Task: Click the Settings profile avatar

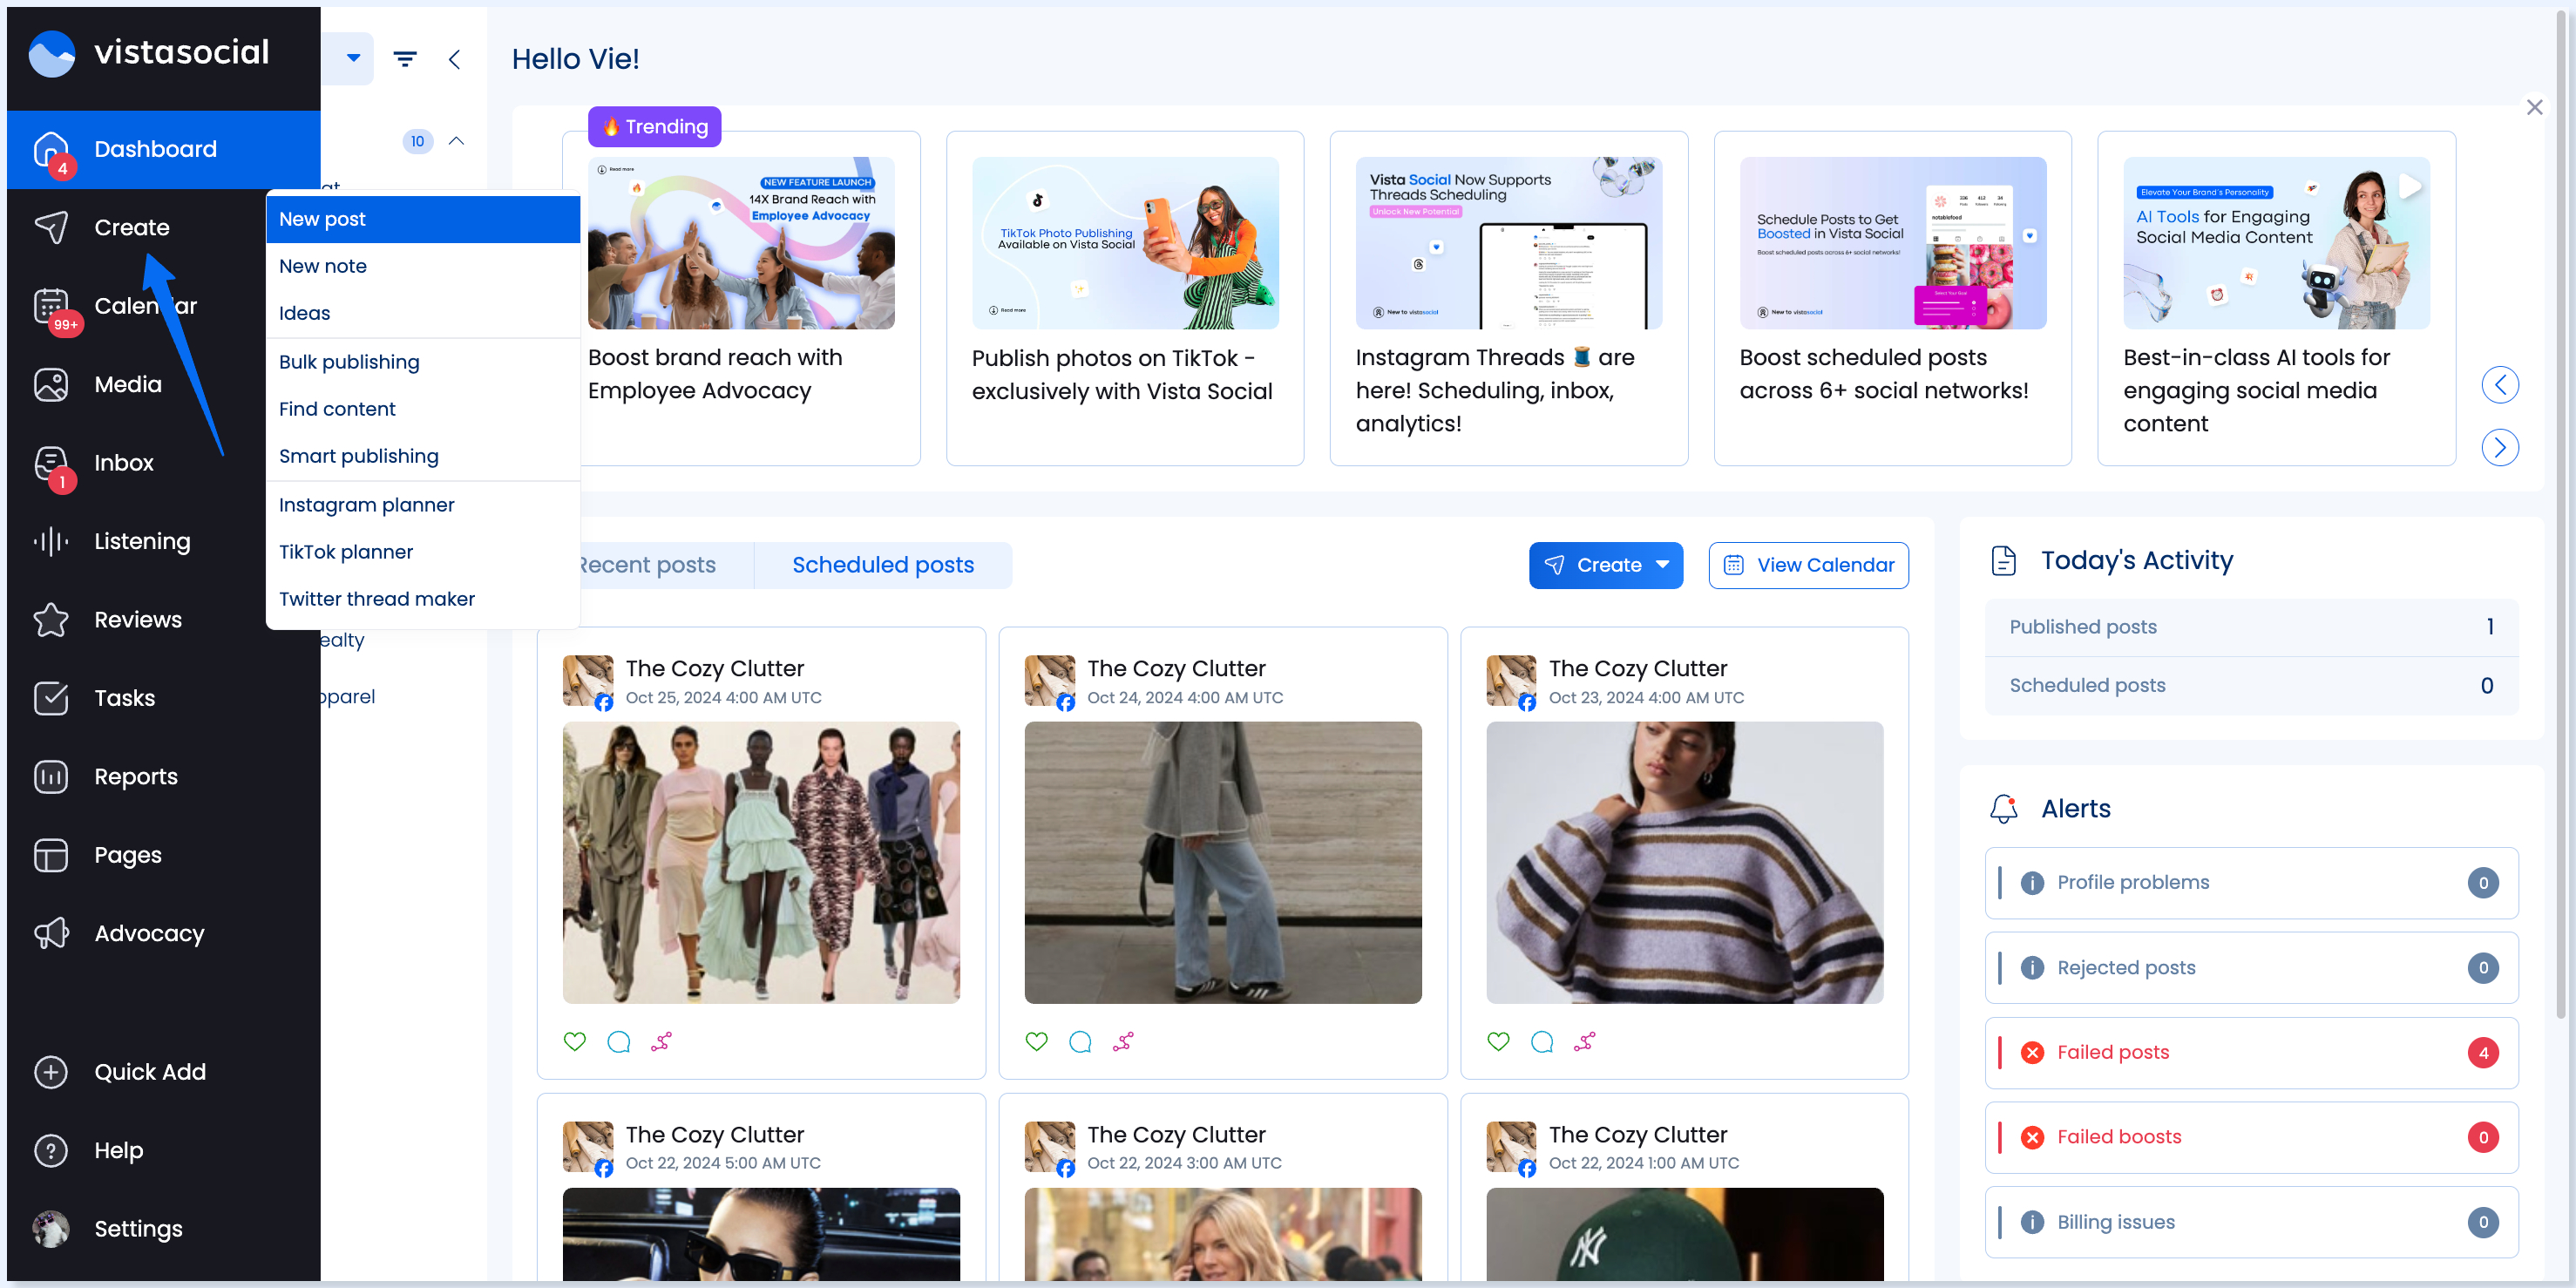Action: pyautogui.click(x=51, y=1229)
